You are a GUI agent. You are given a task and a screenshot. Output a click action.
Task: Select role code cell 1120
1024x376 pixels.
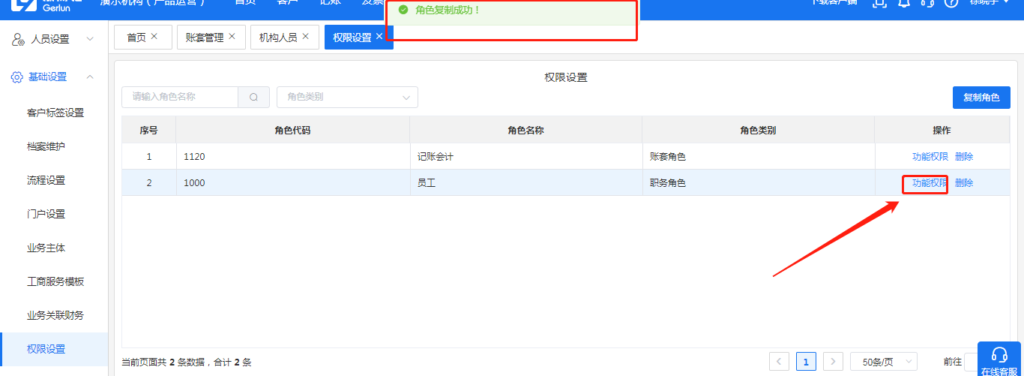pyautogui.click(x=293, y=157)
